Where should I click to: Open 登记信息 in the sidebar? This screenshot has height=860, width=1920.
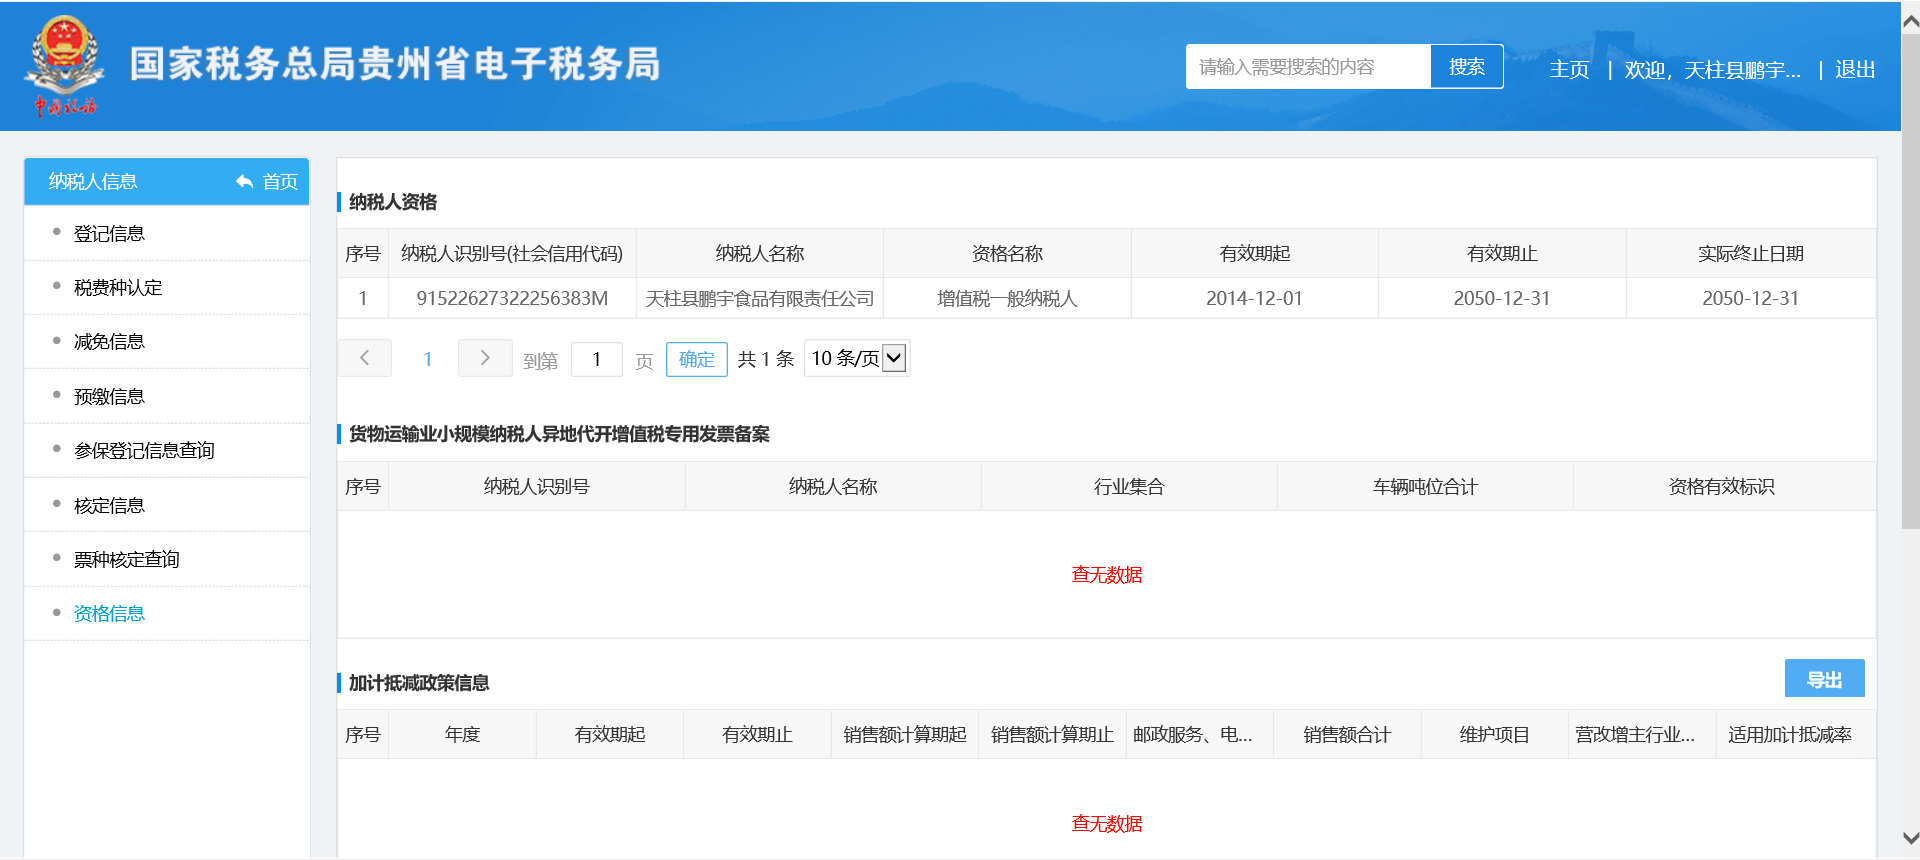pyautogui.click(x=109, y=234)
